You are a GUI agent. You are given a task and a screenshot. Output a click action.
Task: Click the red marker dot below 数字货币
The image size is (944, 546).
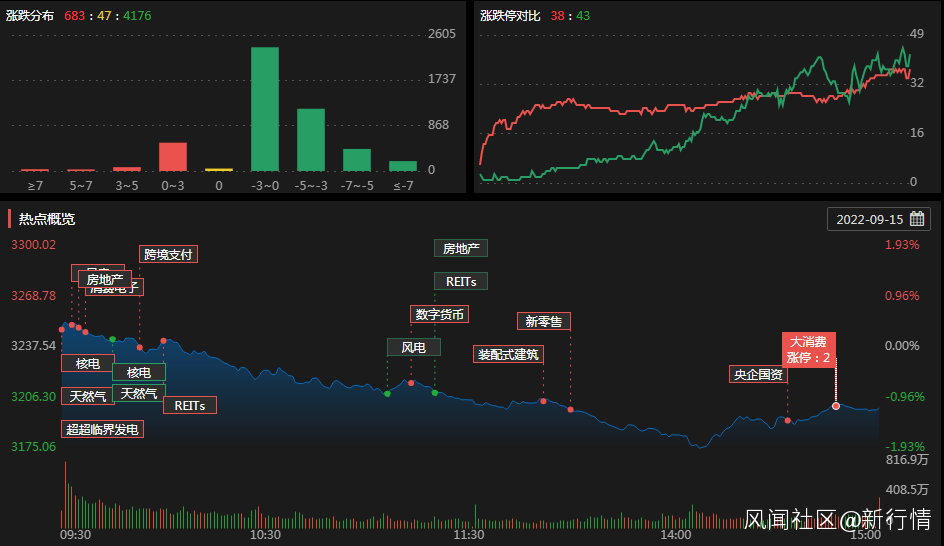(x=411, y=383)
